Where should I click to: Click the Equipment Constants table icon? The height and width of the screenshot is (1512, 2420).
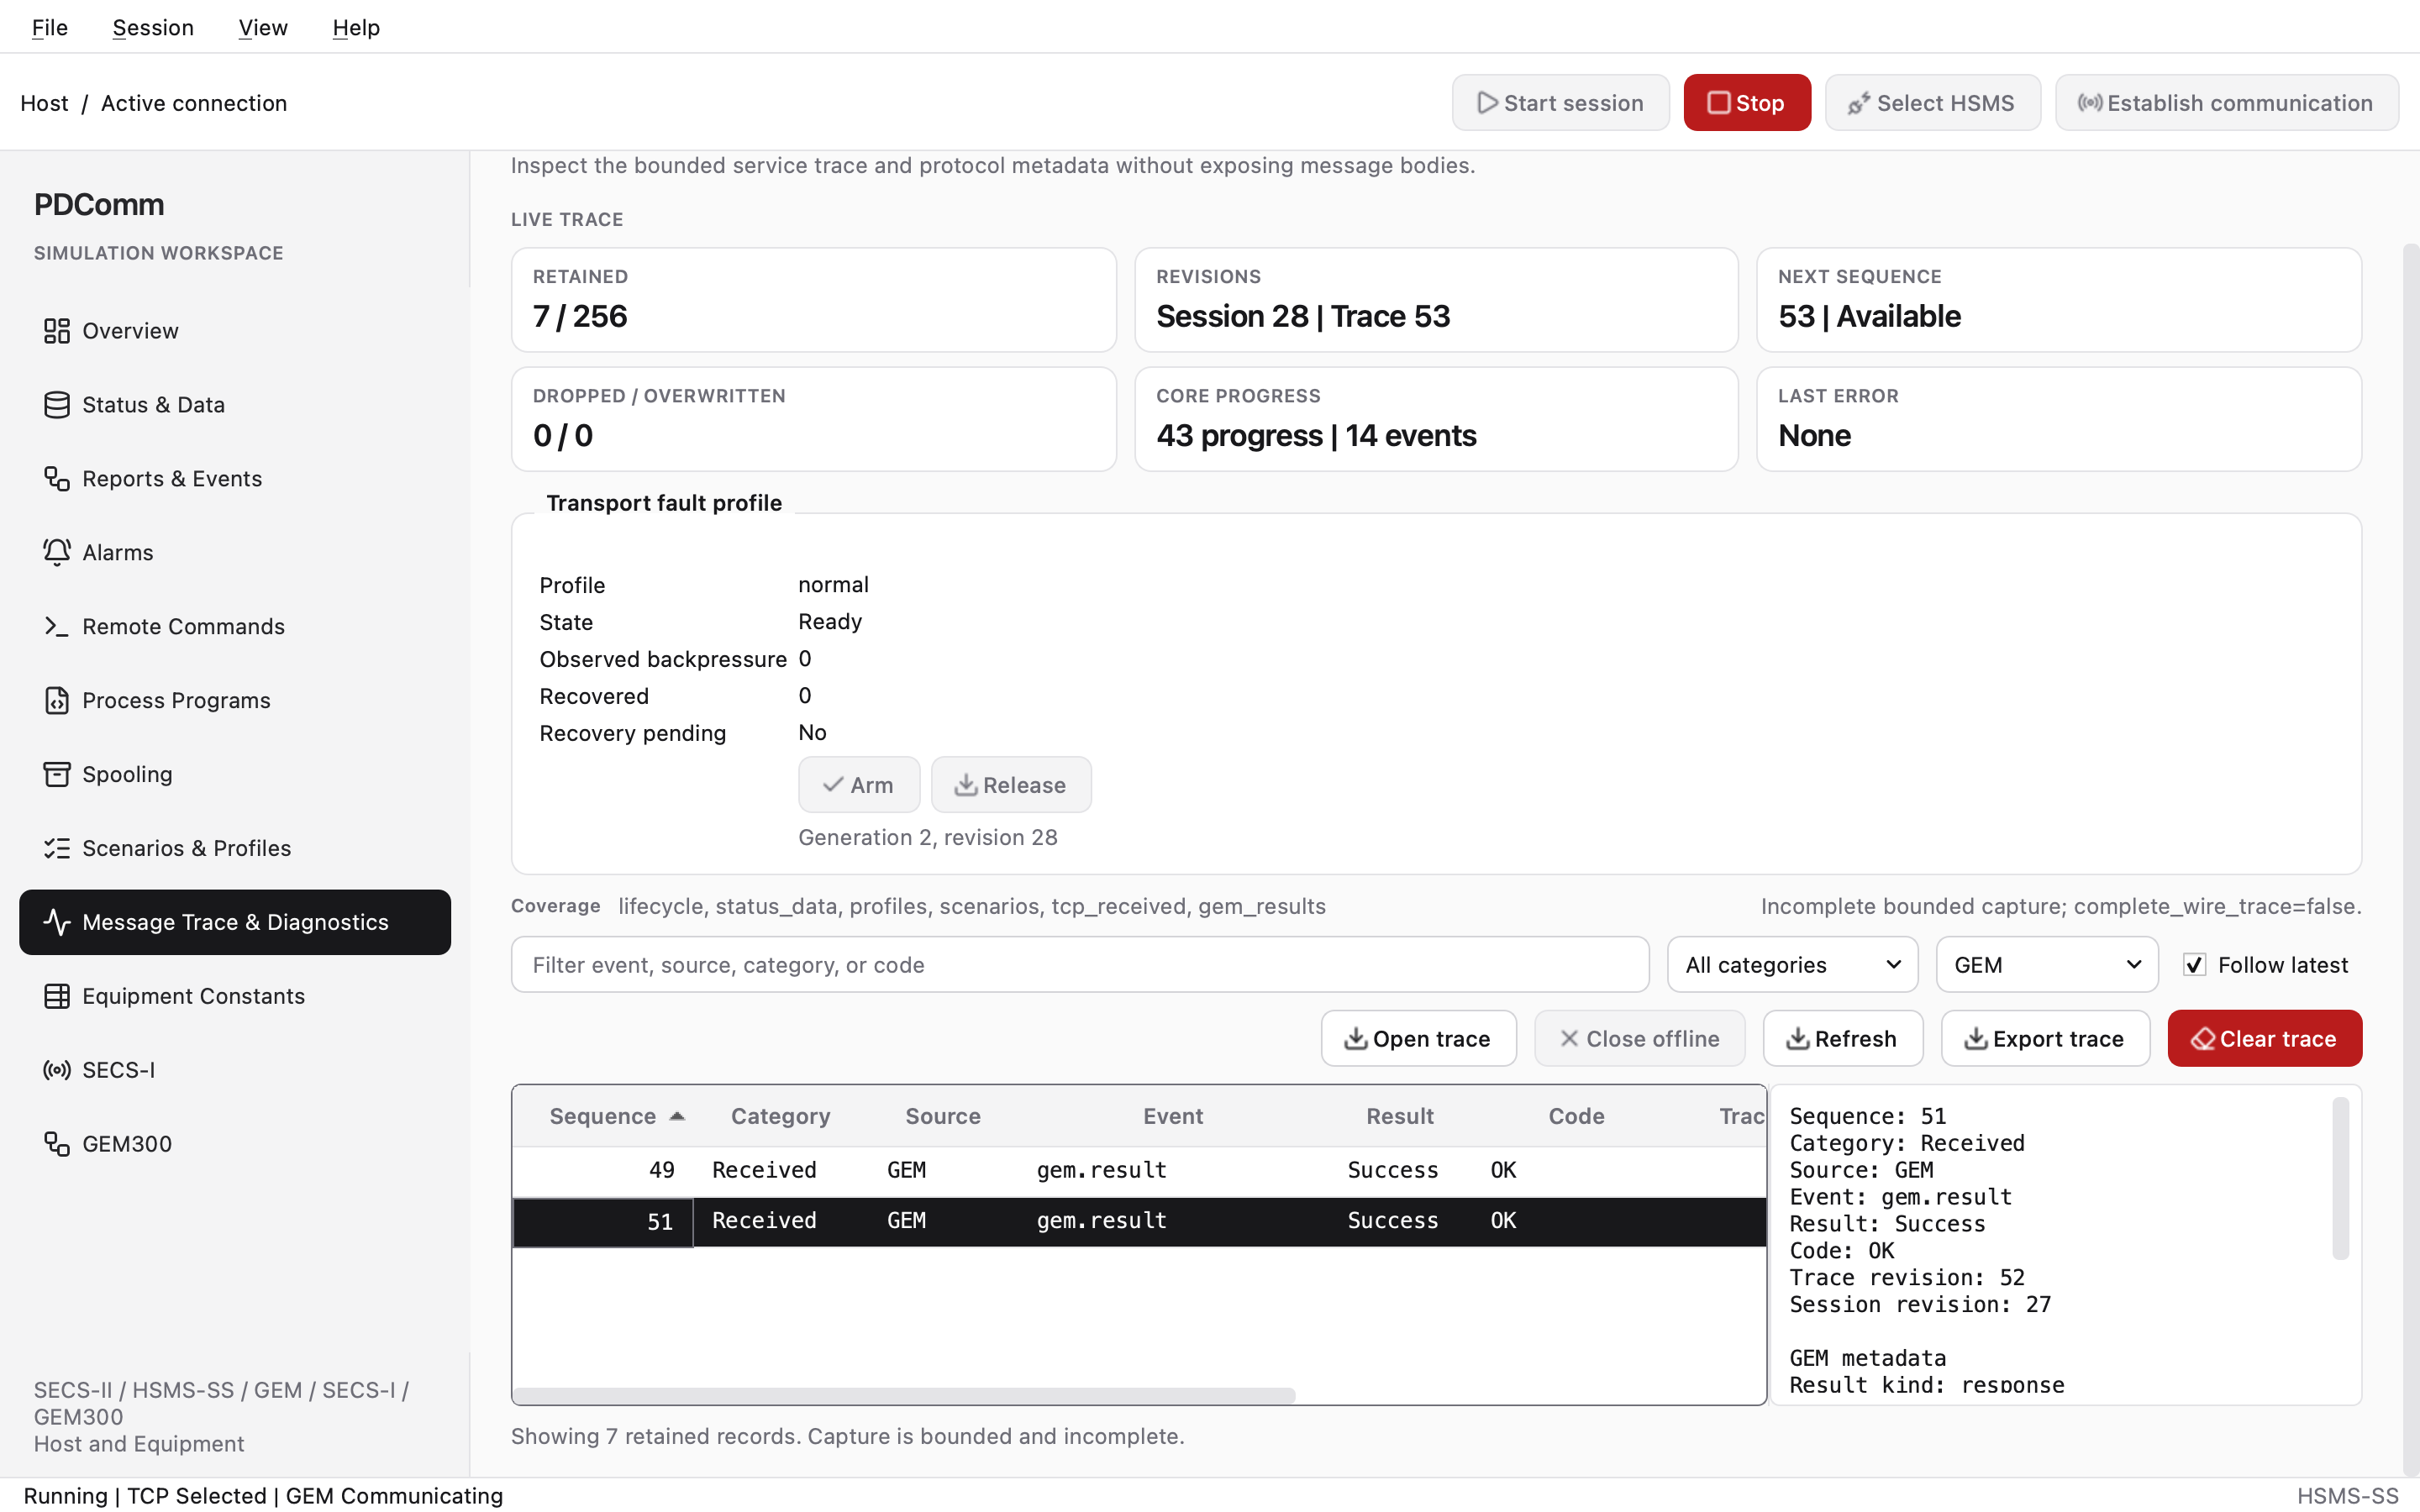56,997
